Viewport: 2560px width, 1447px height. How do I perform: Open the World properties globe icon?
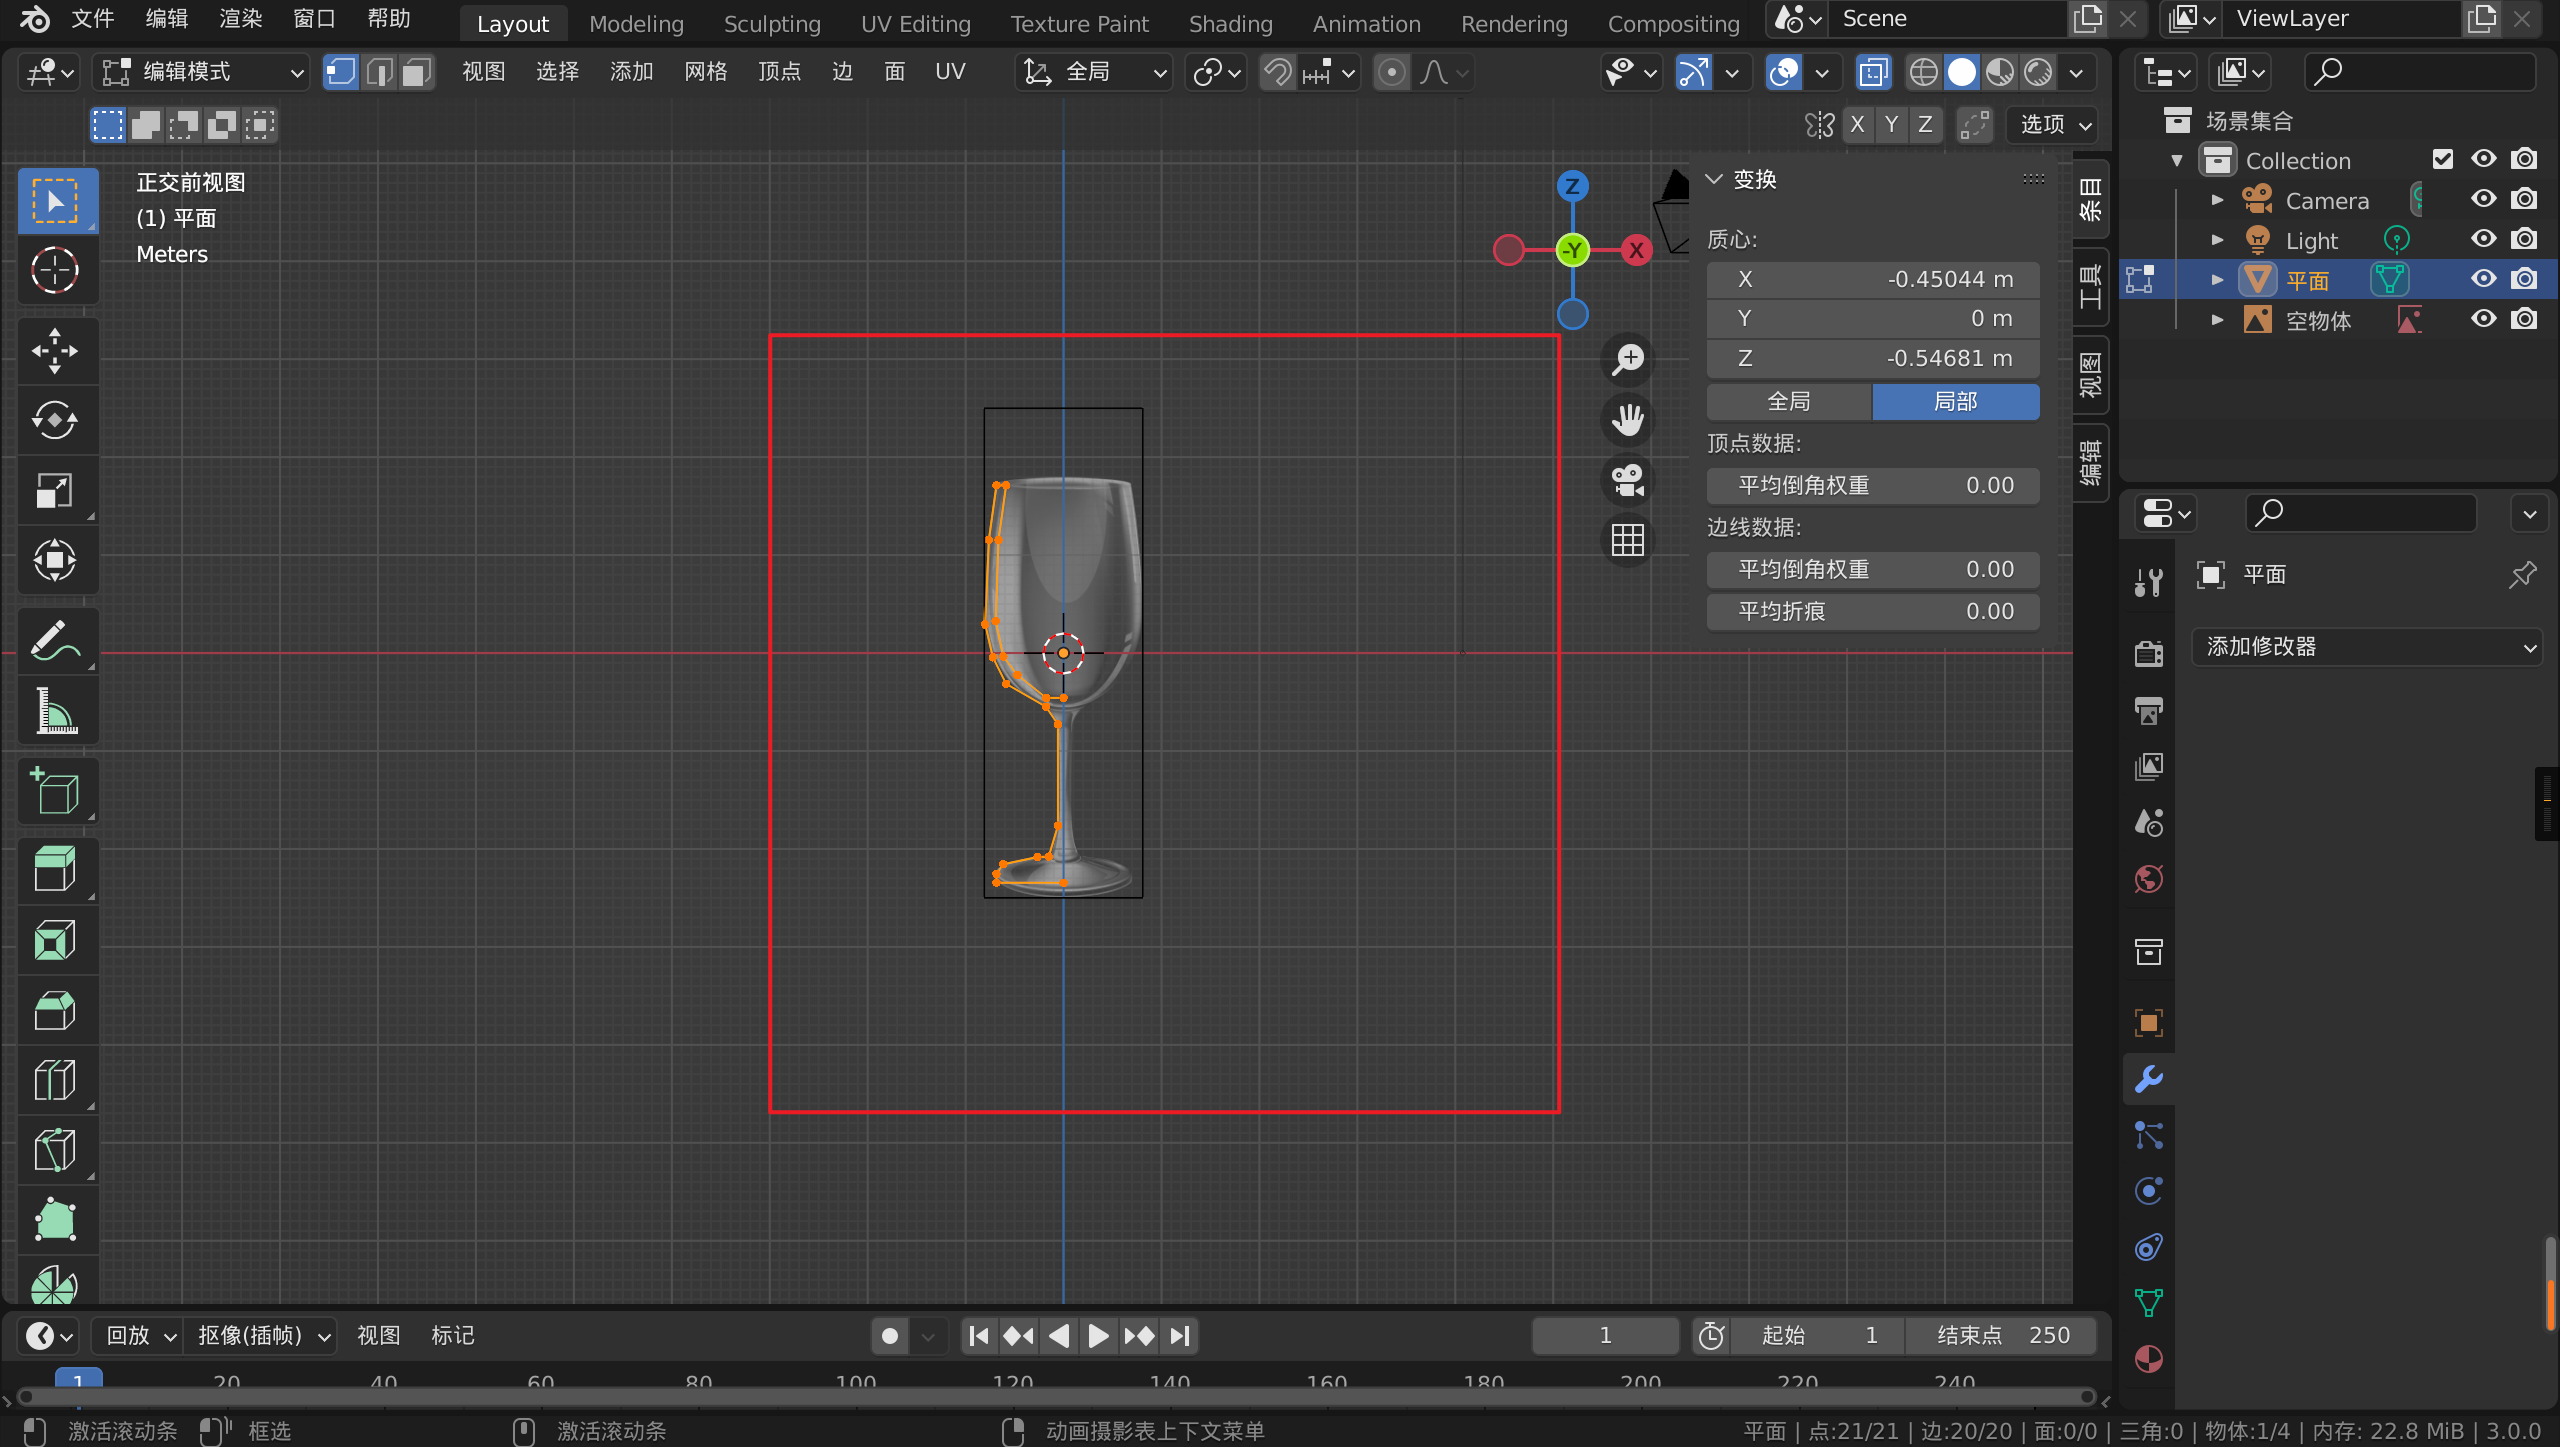click(2149, 879)
